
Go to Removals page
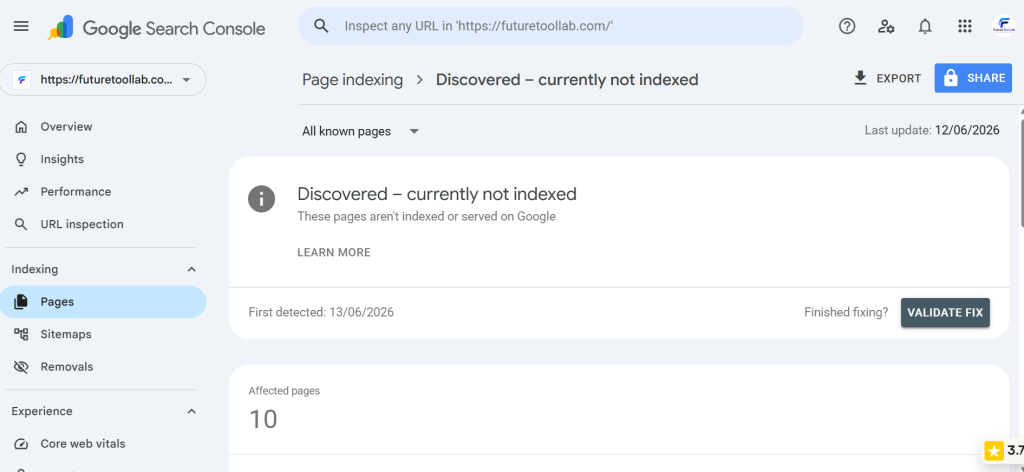click(x=103, y=367)
